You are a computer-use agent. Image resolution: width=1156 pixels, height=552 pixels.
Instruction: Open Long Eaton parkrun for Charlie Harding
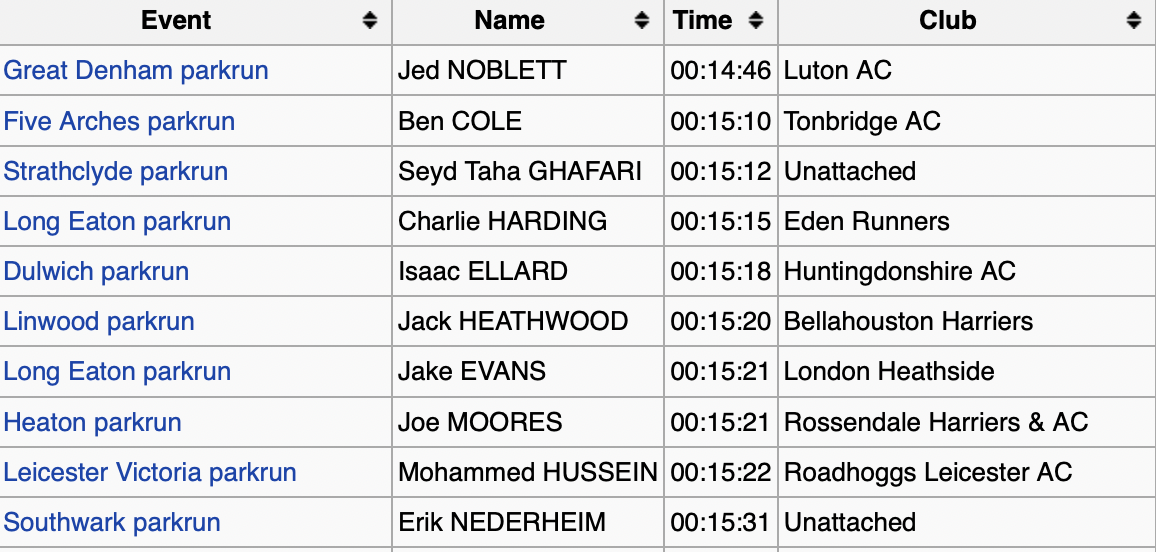click(117, 222)
